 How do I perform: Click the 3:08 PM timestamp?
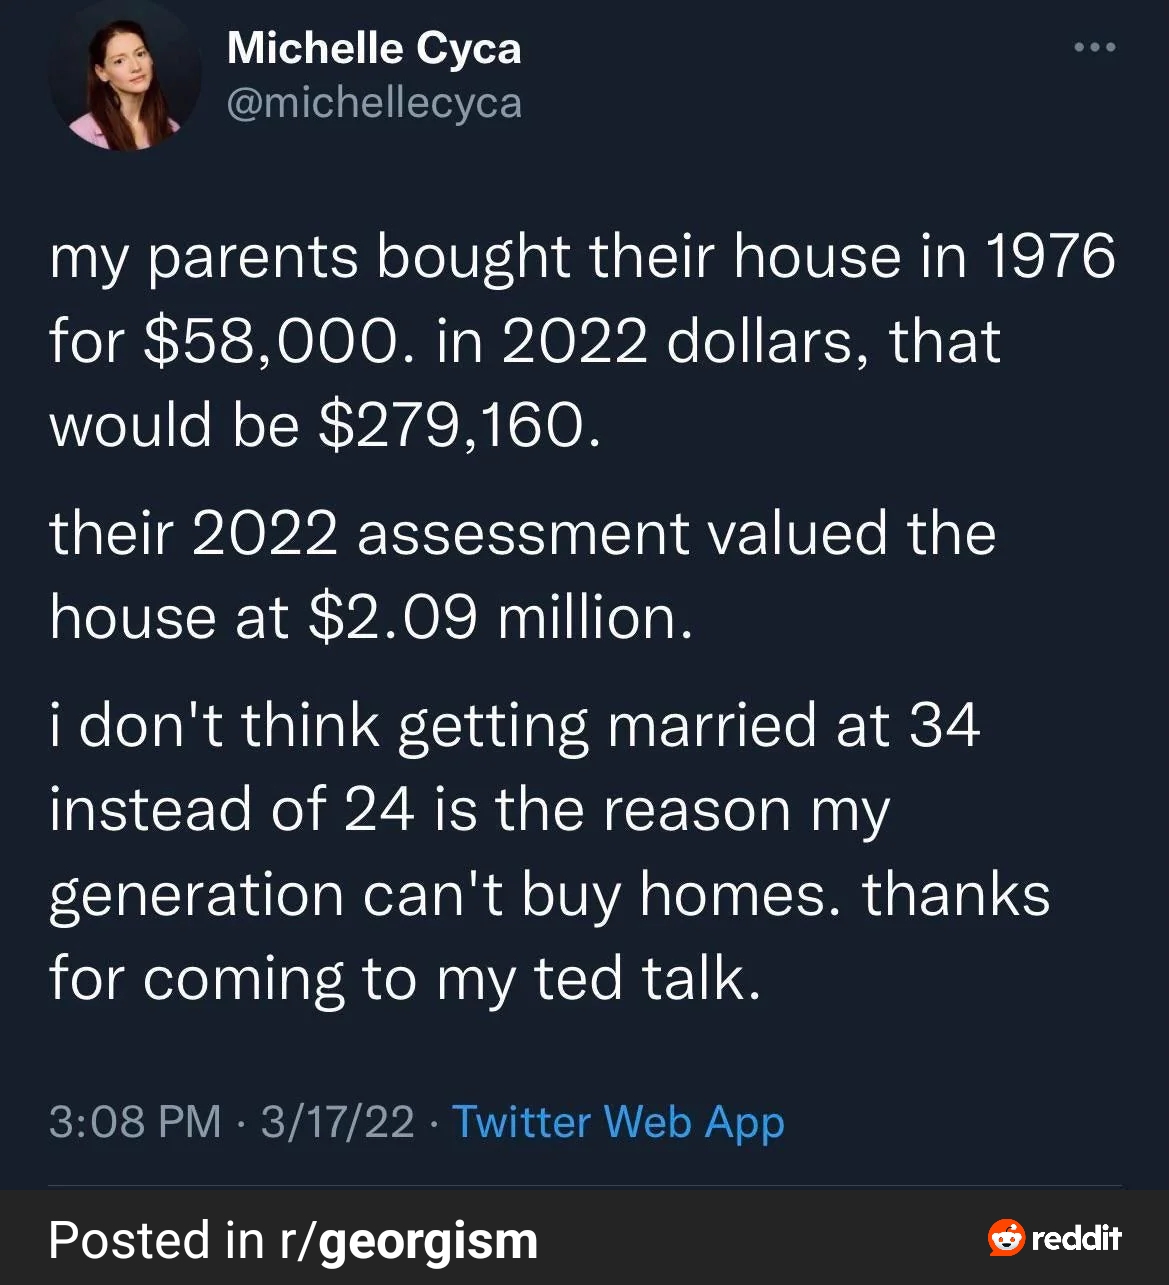tap(135, 1122)
